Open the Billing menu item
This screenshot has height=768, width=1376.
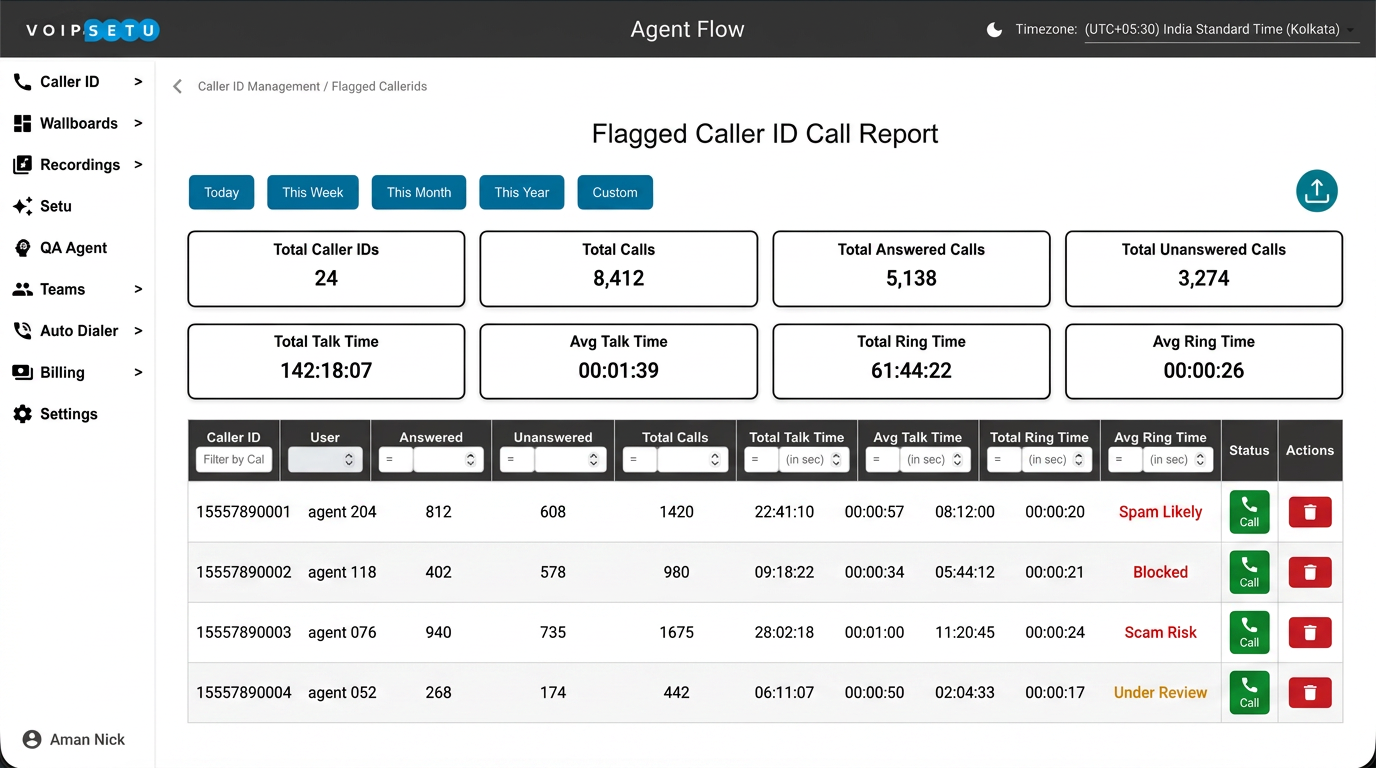click(x=78, y=372)
